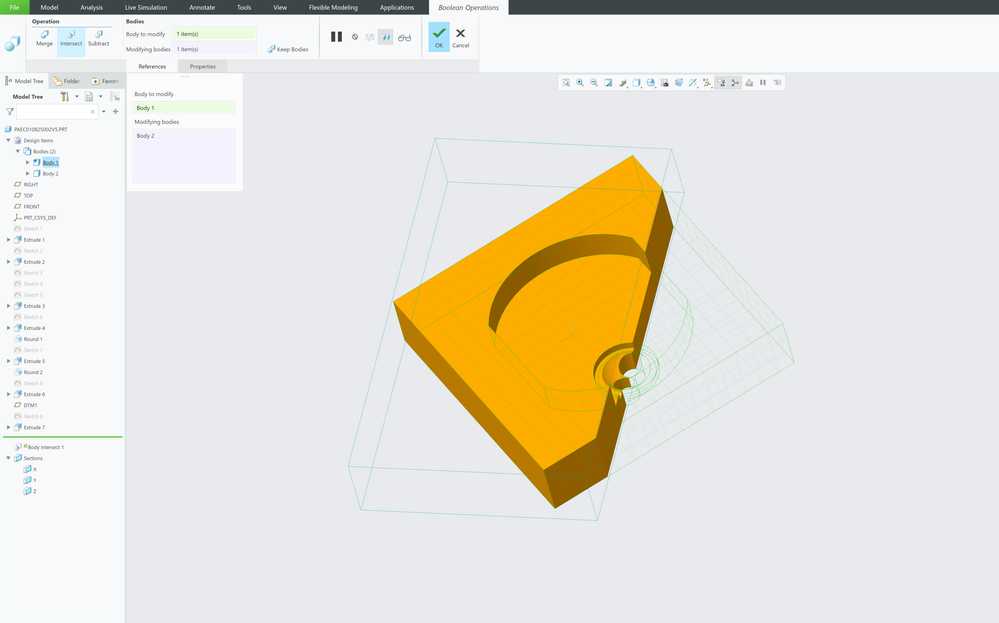
Task: Click the Modifying bodies collector field
Action: pos(214,49)
